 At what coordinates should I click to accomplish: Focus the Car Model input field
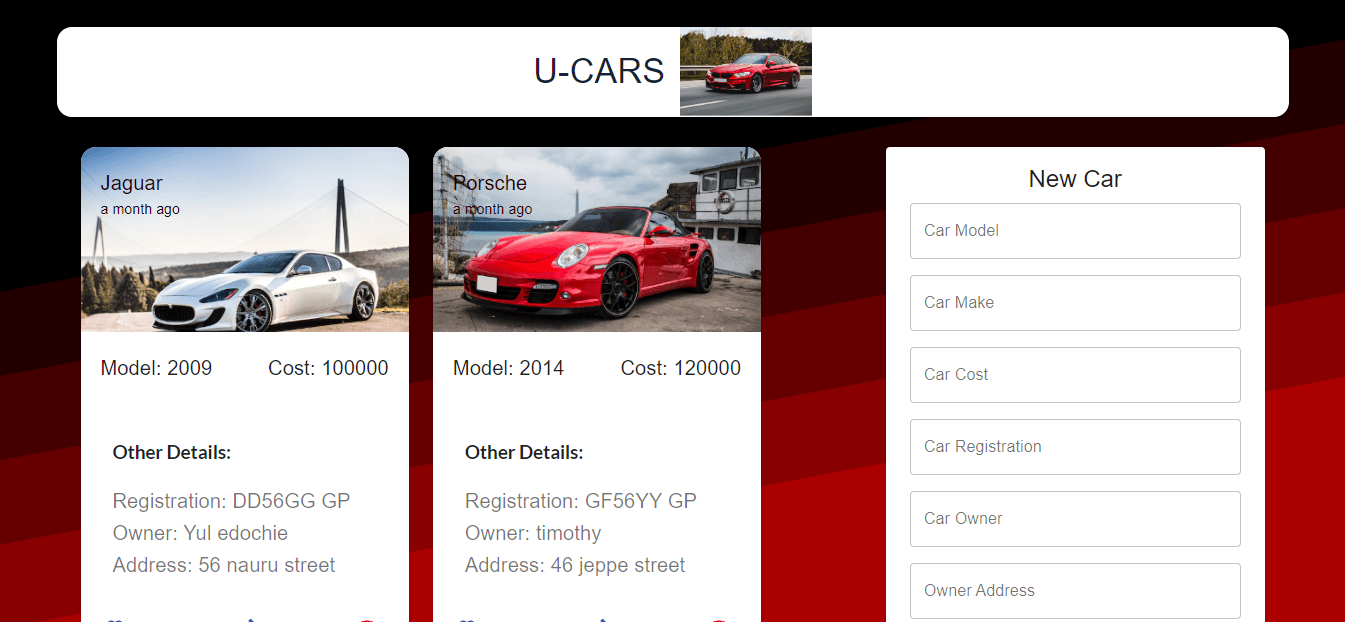pyautogui.click(x=1075, y=231)
